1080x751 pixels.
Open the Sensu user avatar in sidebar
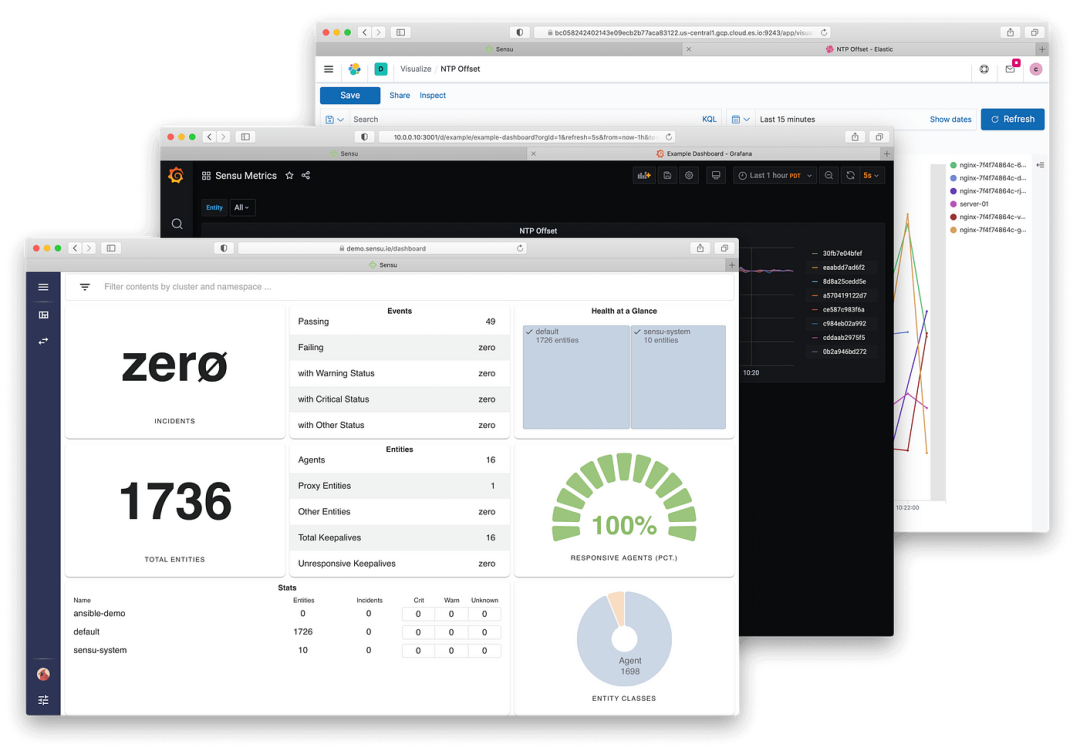tap(43, 674)
